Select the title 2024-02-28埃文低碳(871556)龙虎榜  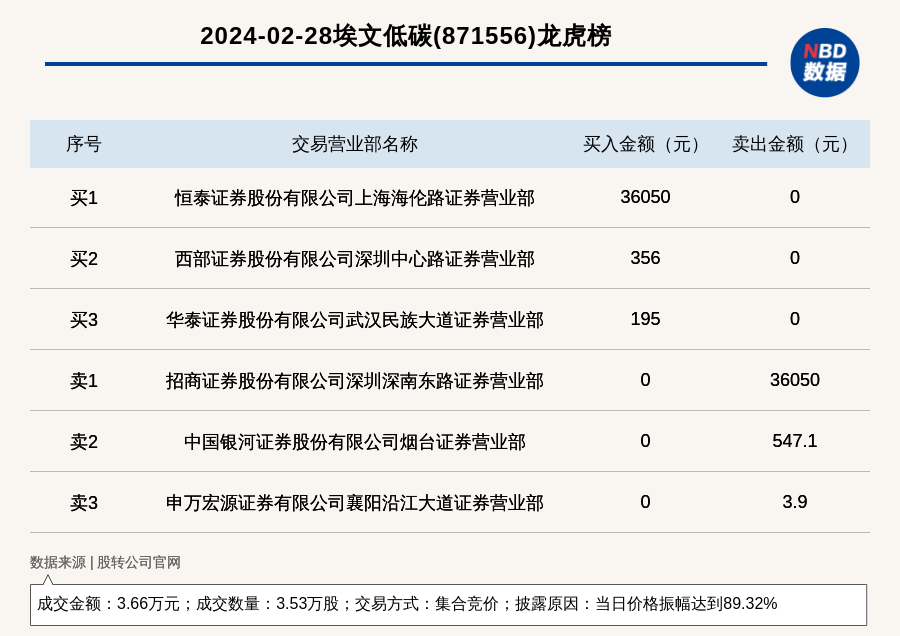coord(406,36)
